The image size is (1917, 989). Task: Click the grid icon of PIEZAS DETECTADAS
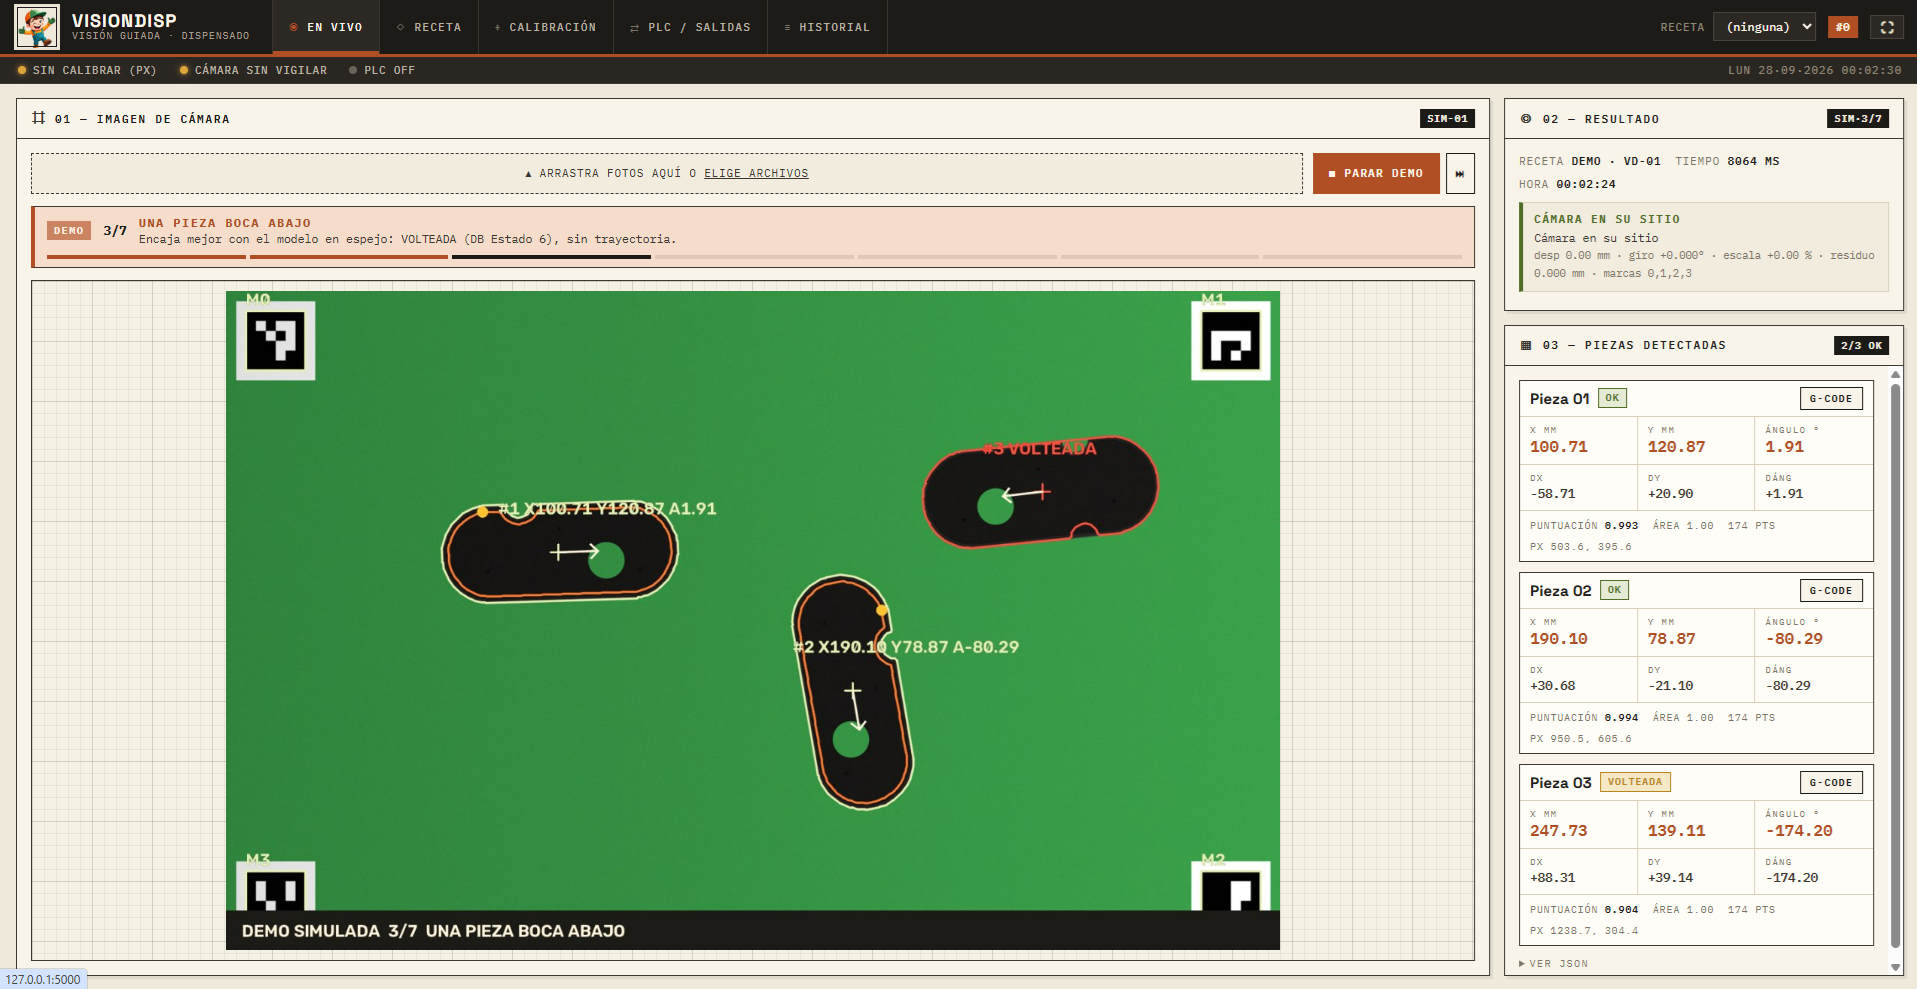[1526, 345]
